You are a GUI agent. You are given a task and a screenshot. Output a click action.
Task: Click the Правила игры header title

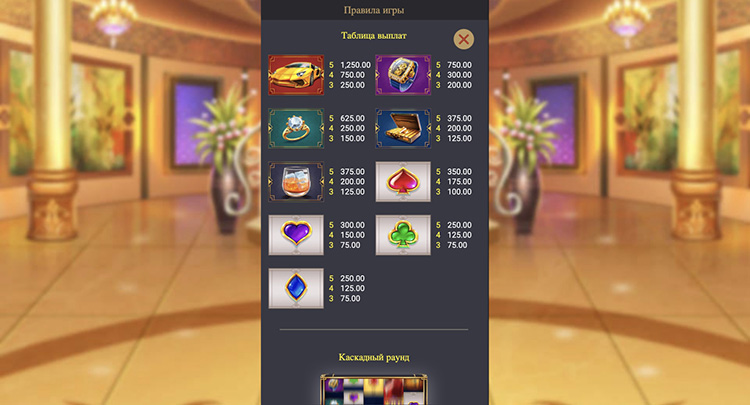coord(374,10)
